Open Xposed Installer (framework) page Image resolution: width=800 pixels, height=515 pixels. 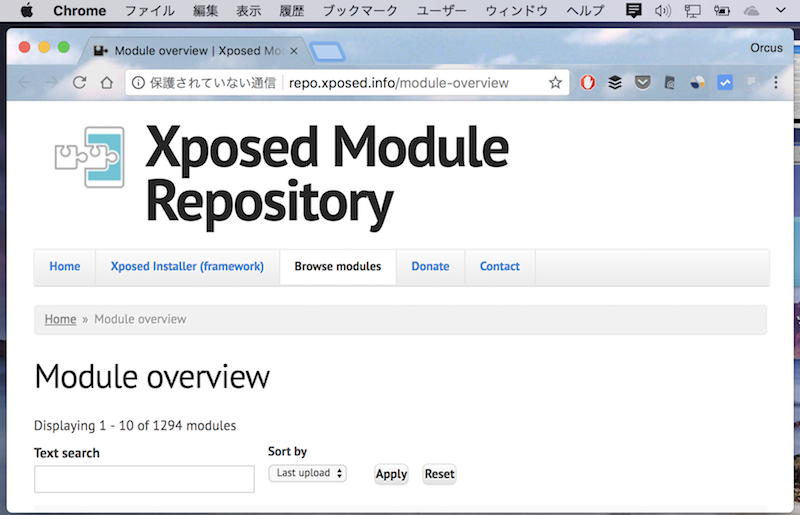pos(187,266)
